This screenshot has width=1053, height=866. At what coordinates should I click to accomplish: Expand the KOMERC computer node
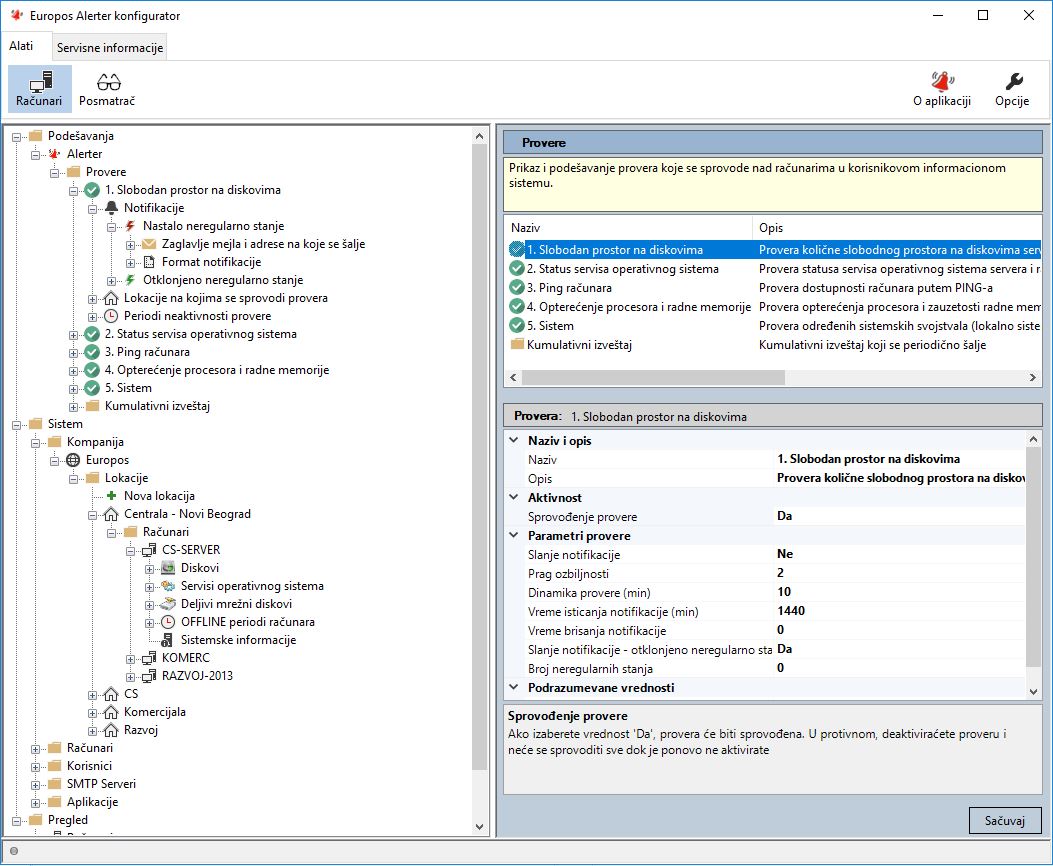130,659
